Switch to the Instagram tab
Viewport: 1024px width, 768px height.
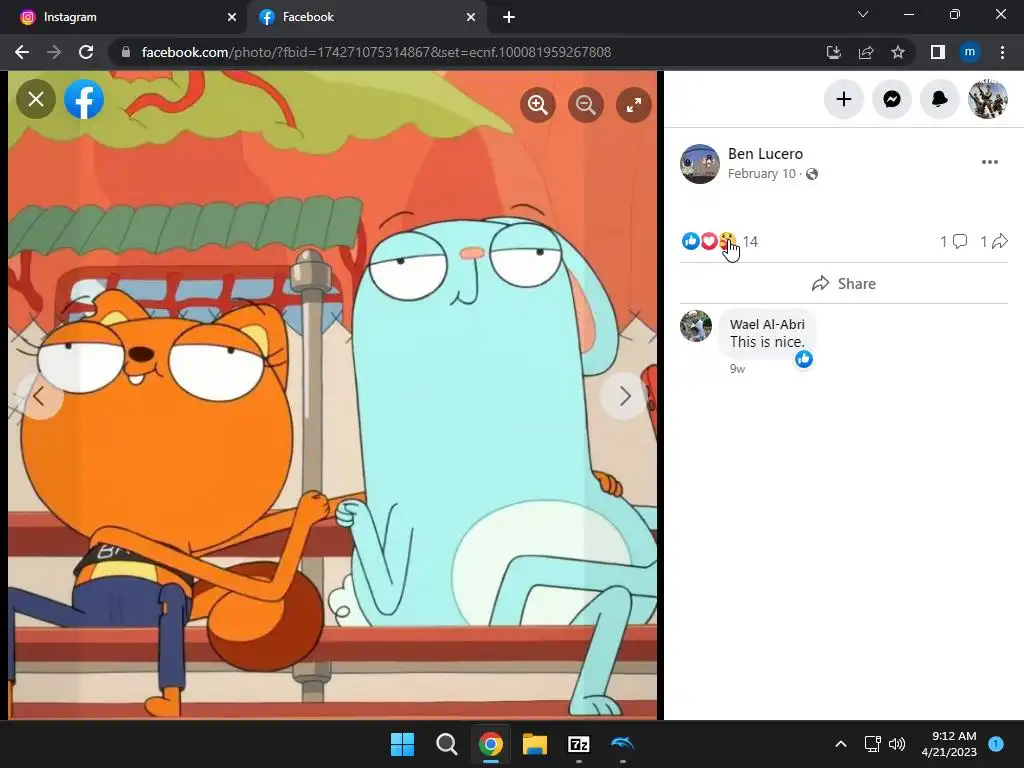click(x=124, y=17)
